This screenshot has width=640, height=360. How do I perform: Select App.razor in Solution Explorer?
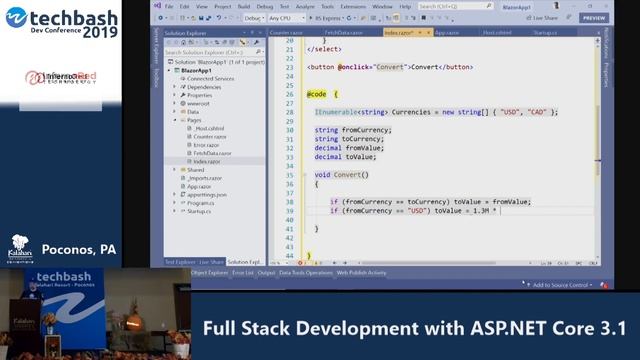tap(199, 187)
